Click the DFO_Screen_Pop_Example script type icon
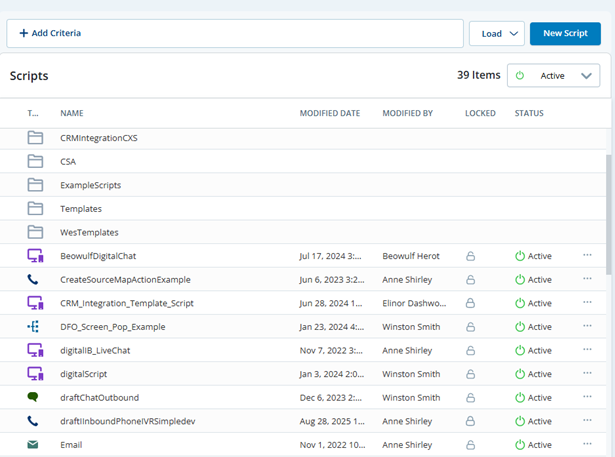The image size is (615, 457). point(35,327)
